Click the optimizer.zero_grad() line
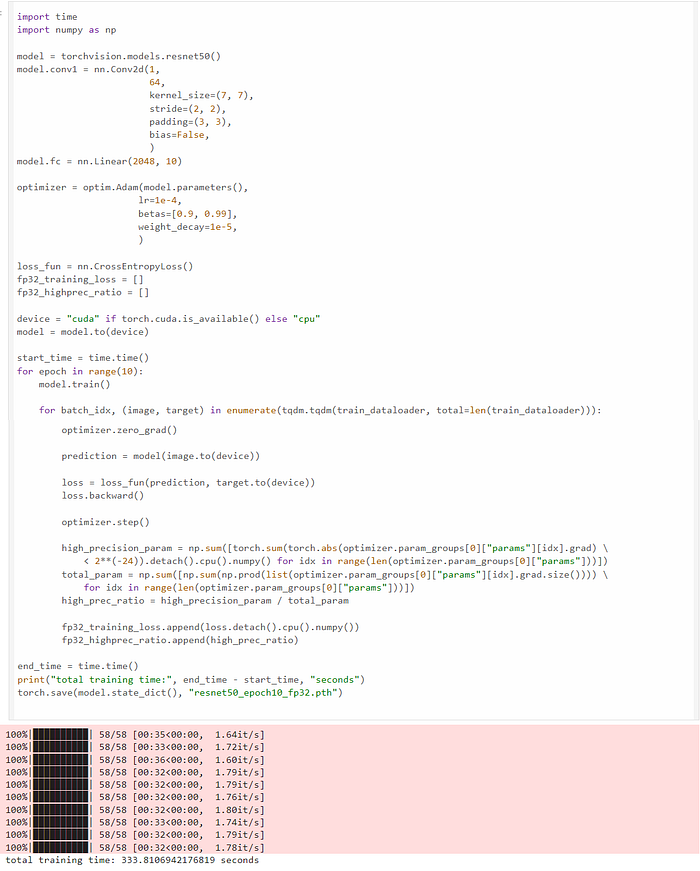 (x=119, y=430)
